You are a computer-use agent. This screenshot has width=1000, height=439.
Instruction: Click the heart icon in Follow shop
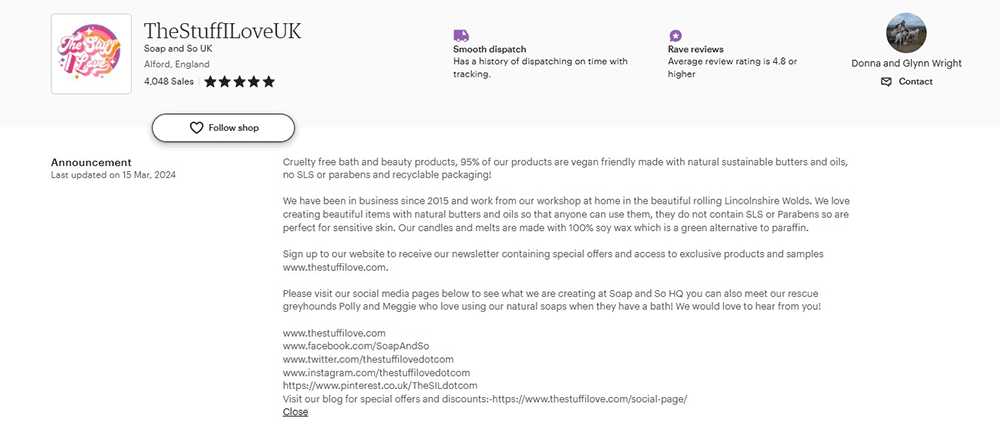click(x=196, y=128)
